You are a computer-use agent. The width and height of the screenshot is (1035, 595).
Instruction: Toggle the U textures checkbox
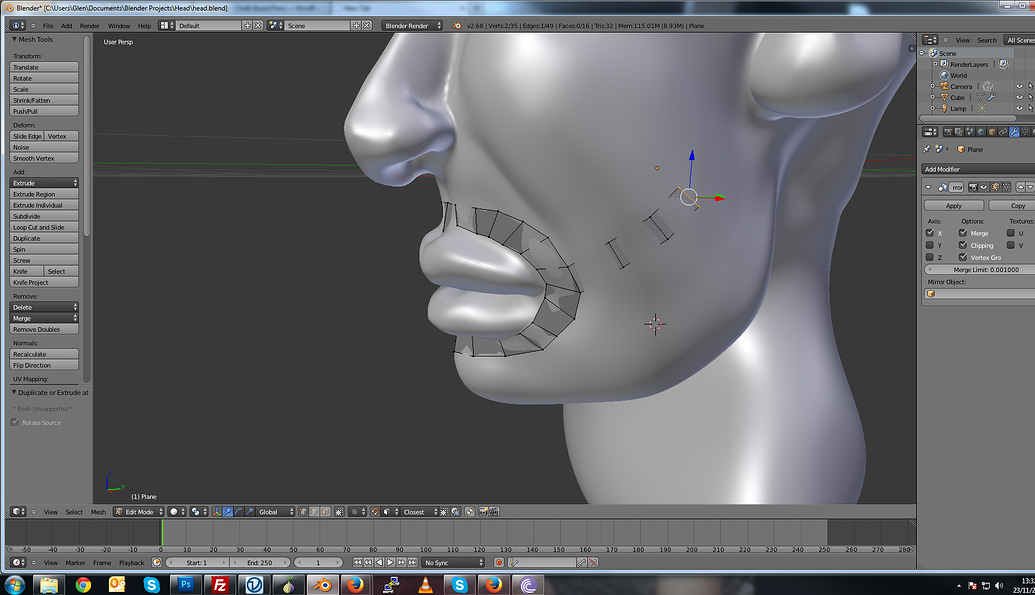click(1011, 232)
